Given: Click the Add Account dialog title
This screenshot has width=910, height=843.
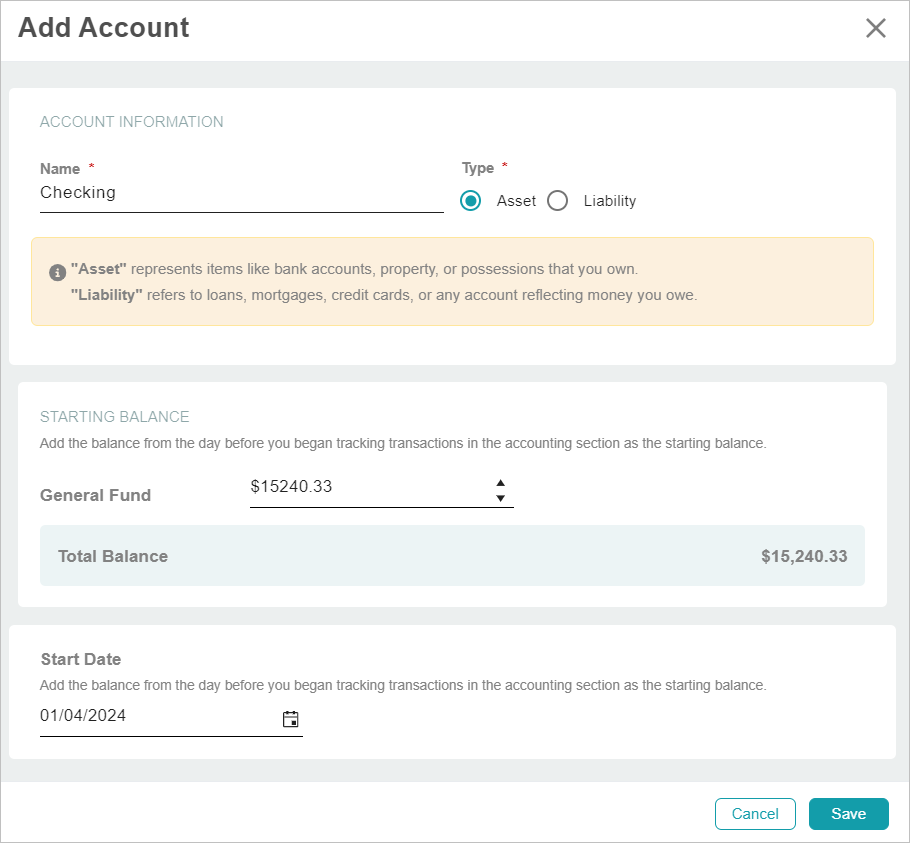Looking at the screenshot, I should (x=103, y=27).
